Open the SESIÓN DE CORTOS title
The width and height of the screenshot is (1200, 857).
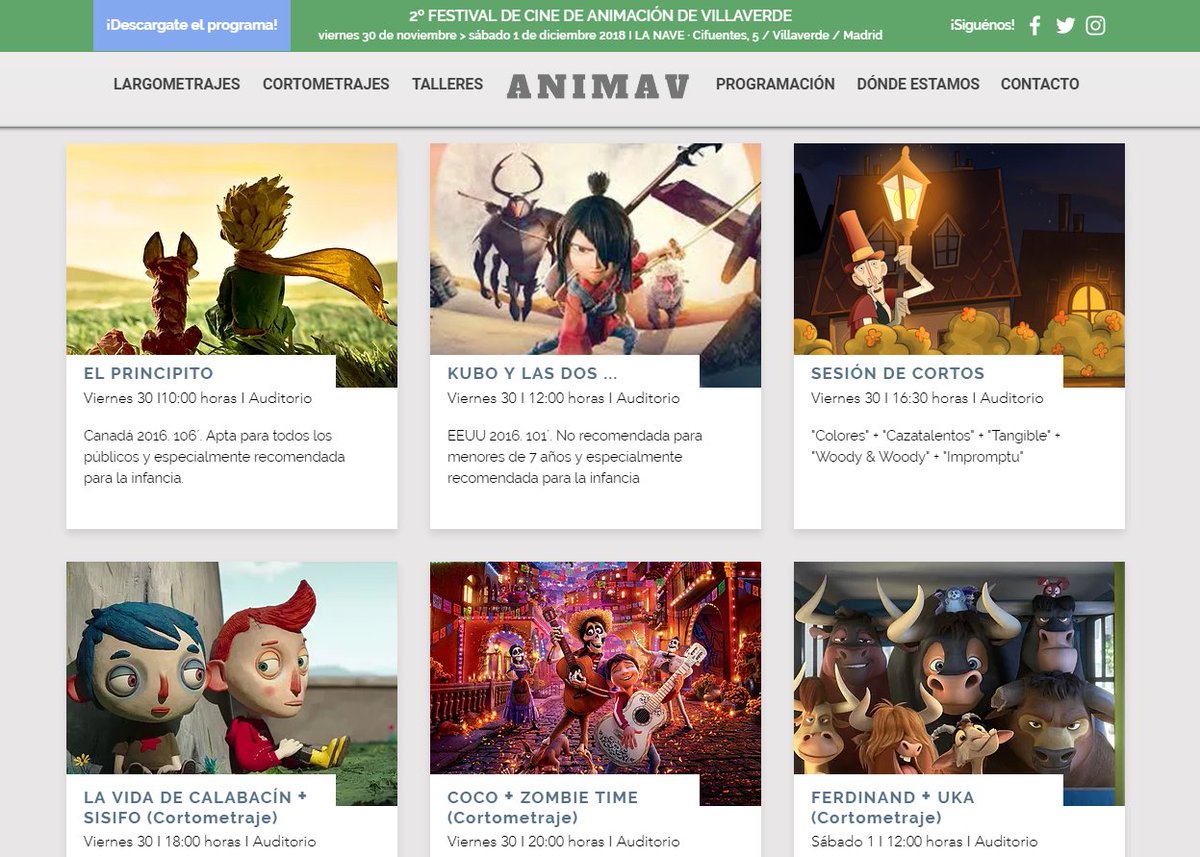click(x=898, y=373)
